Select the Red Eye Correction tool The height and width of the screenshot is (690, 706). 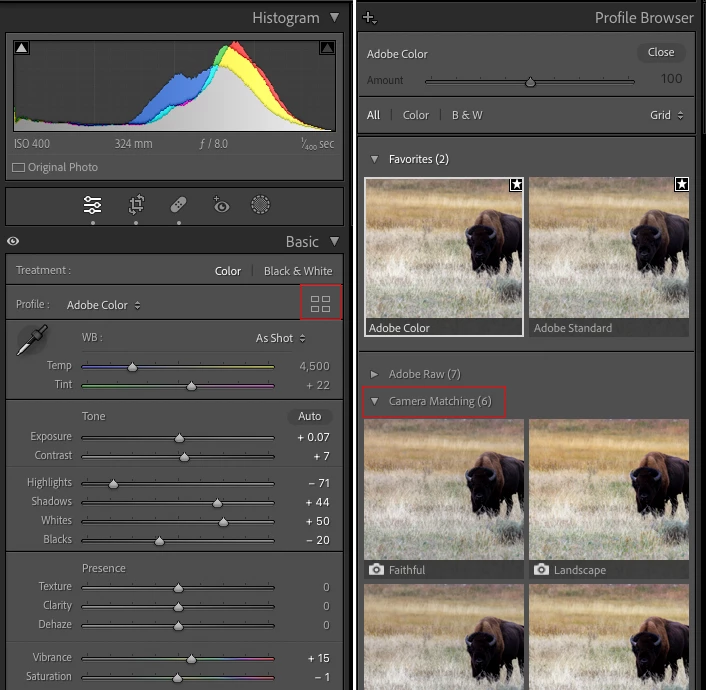(x=221, y=204)
